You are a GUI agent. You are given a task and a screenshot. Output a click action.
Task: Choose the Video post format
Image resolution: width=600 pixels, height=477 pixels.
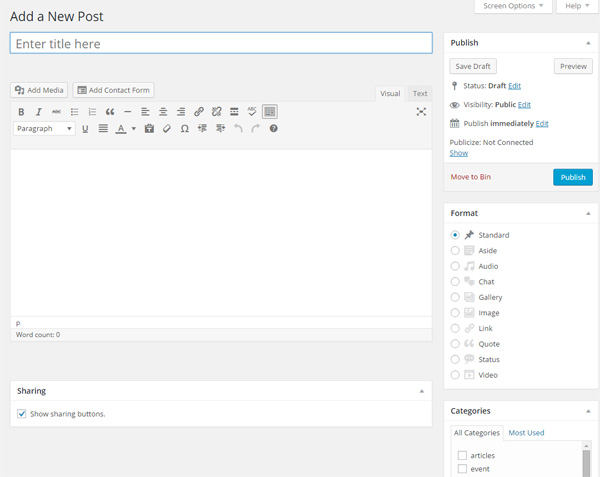[x=455, y=375]
